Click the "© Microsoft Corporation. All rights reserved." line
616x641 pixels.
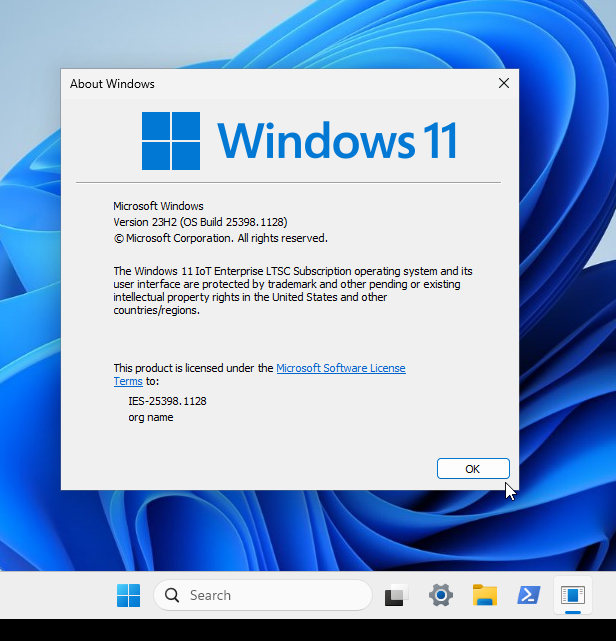(221, 238)
